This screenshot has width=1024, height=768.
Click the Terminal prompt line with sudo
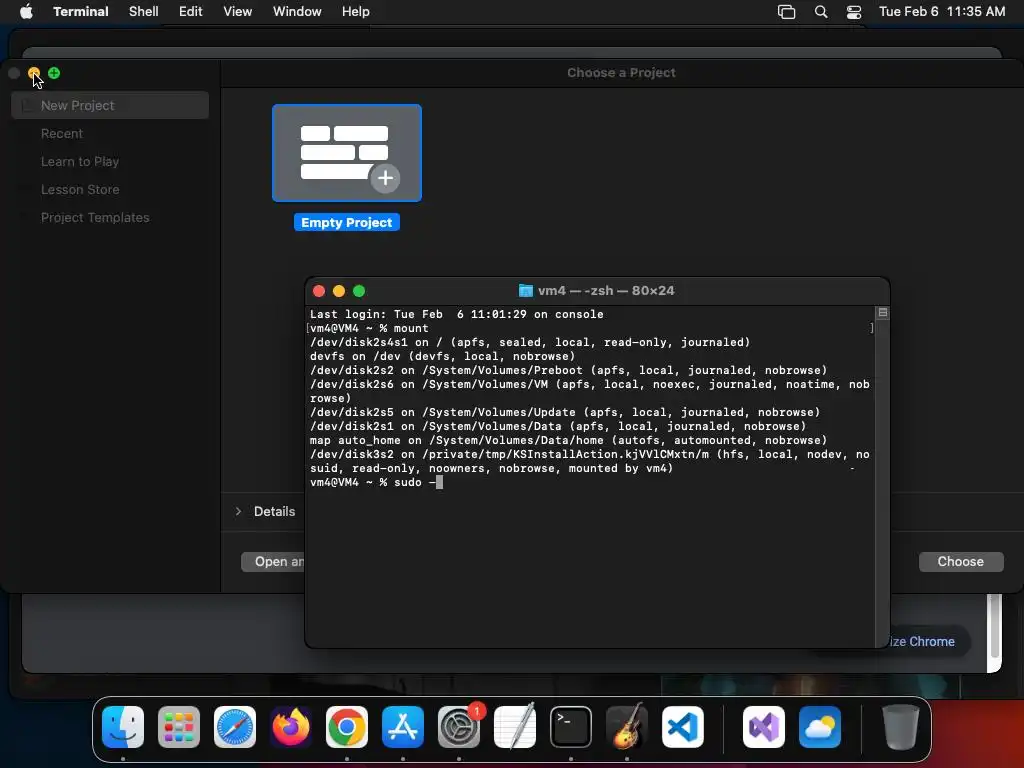coord(377,482)
